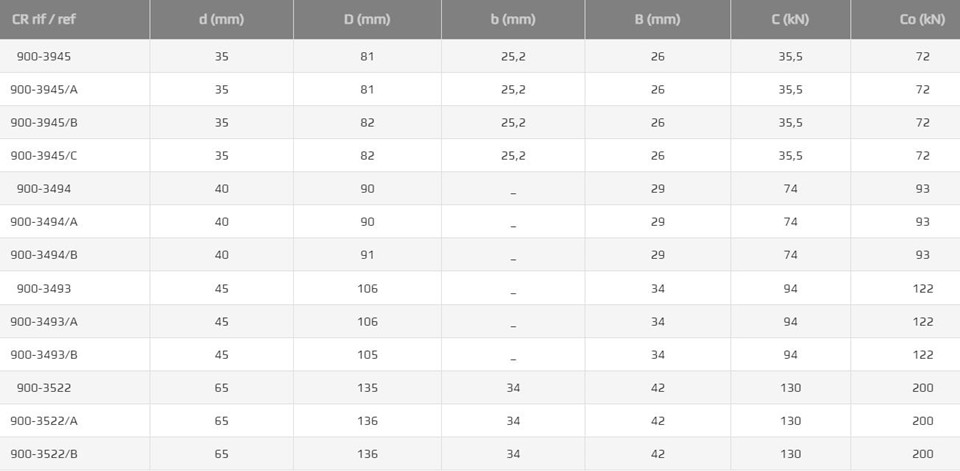This screenshot has height=471, width=960.
Task: Click the Co (kN) column header
Action: [923, 19]
